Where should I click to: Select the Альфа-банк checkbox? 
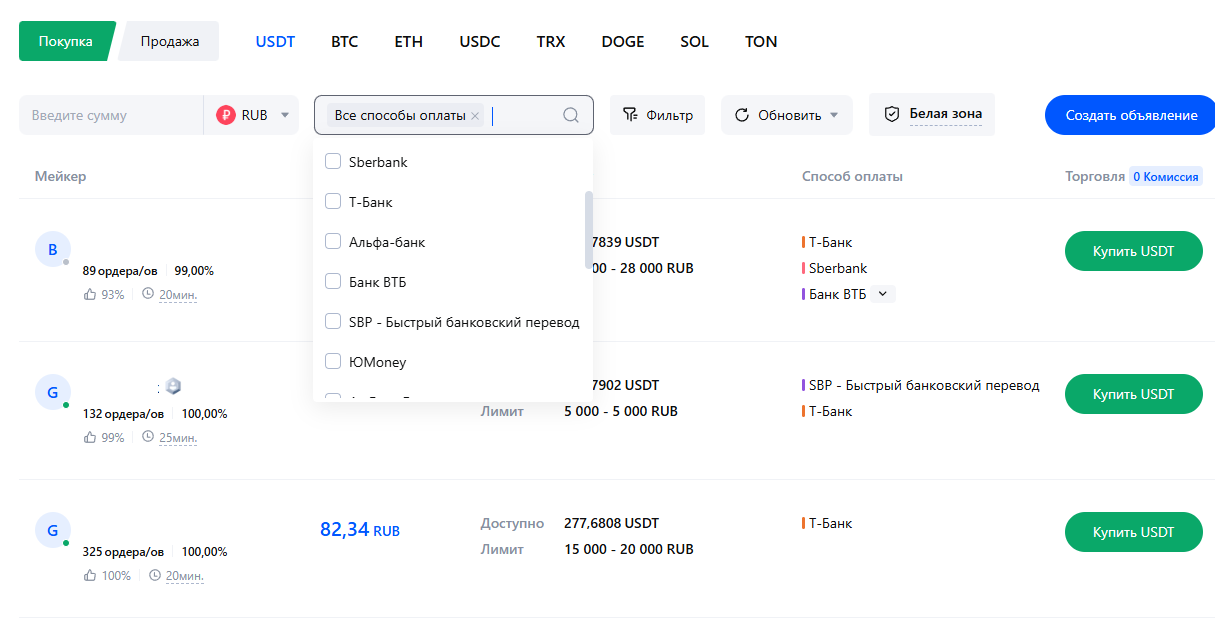point(334,242)
